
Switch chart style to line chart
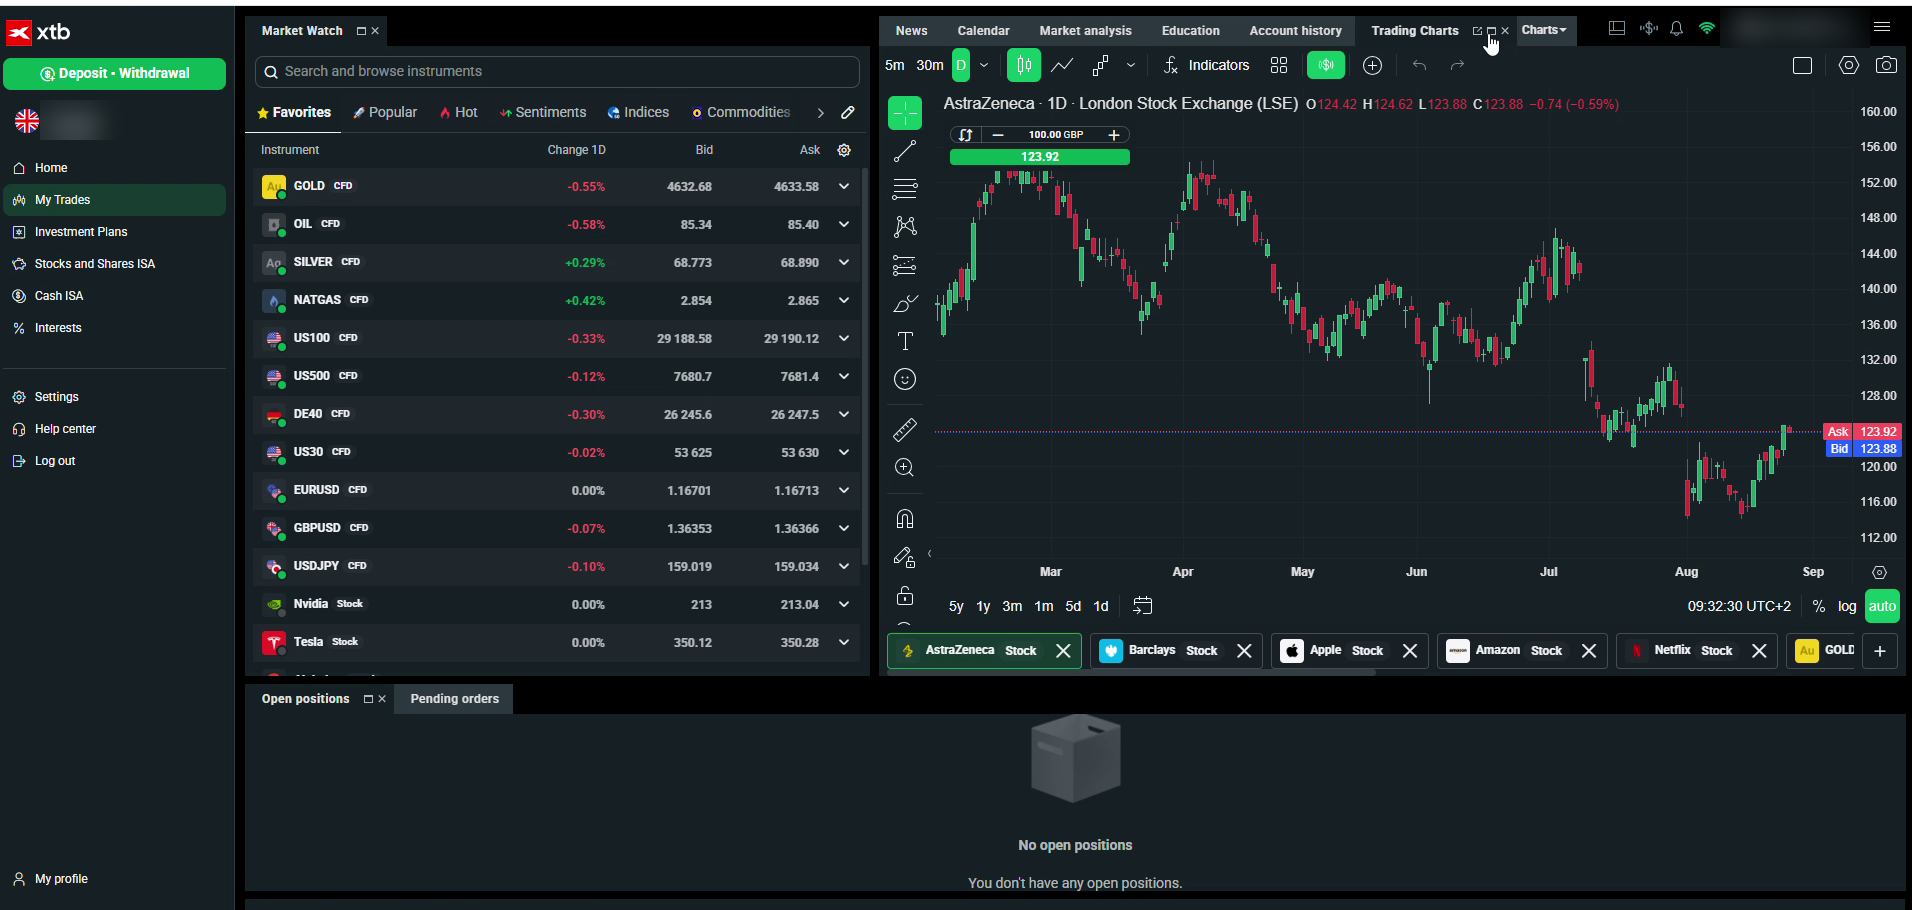point(1062,65)
